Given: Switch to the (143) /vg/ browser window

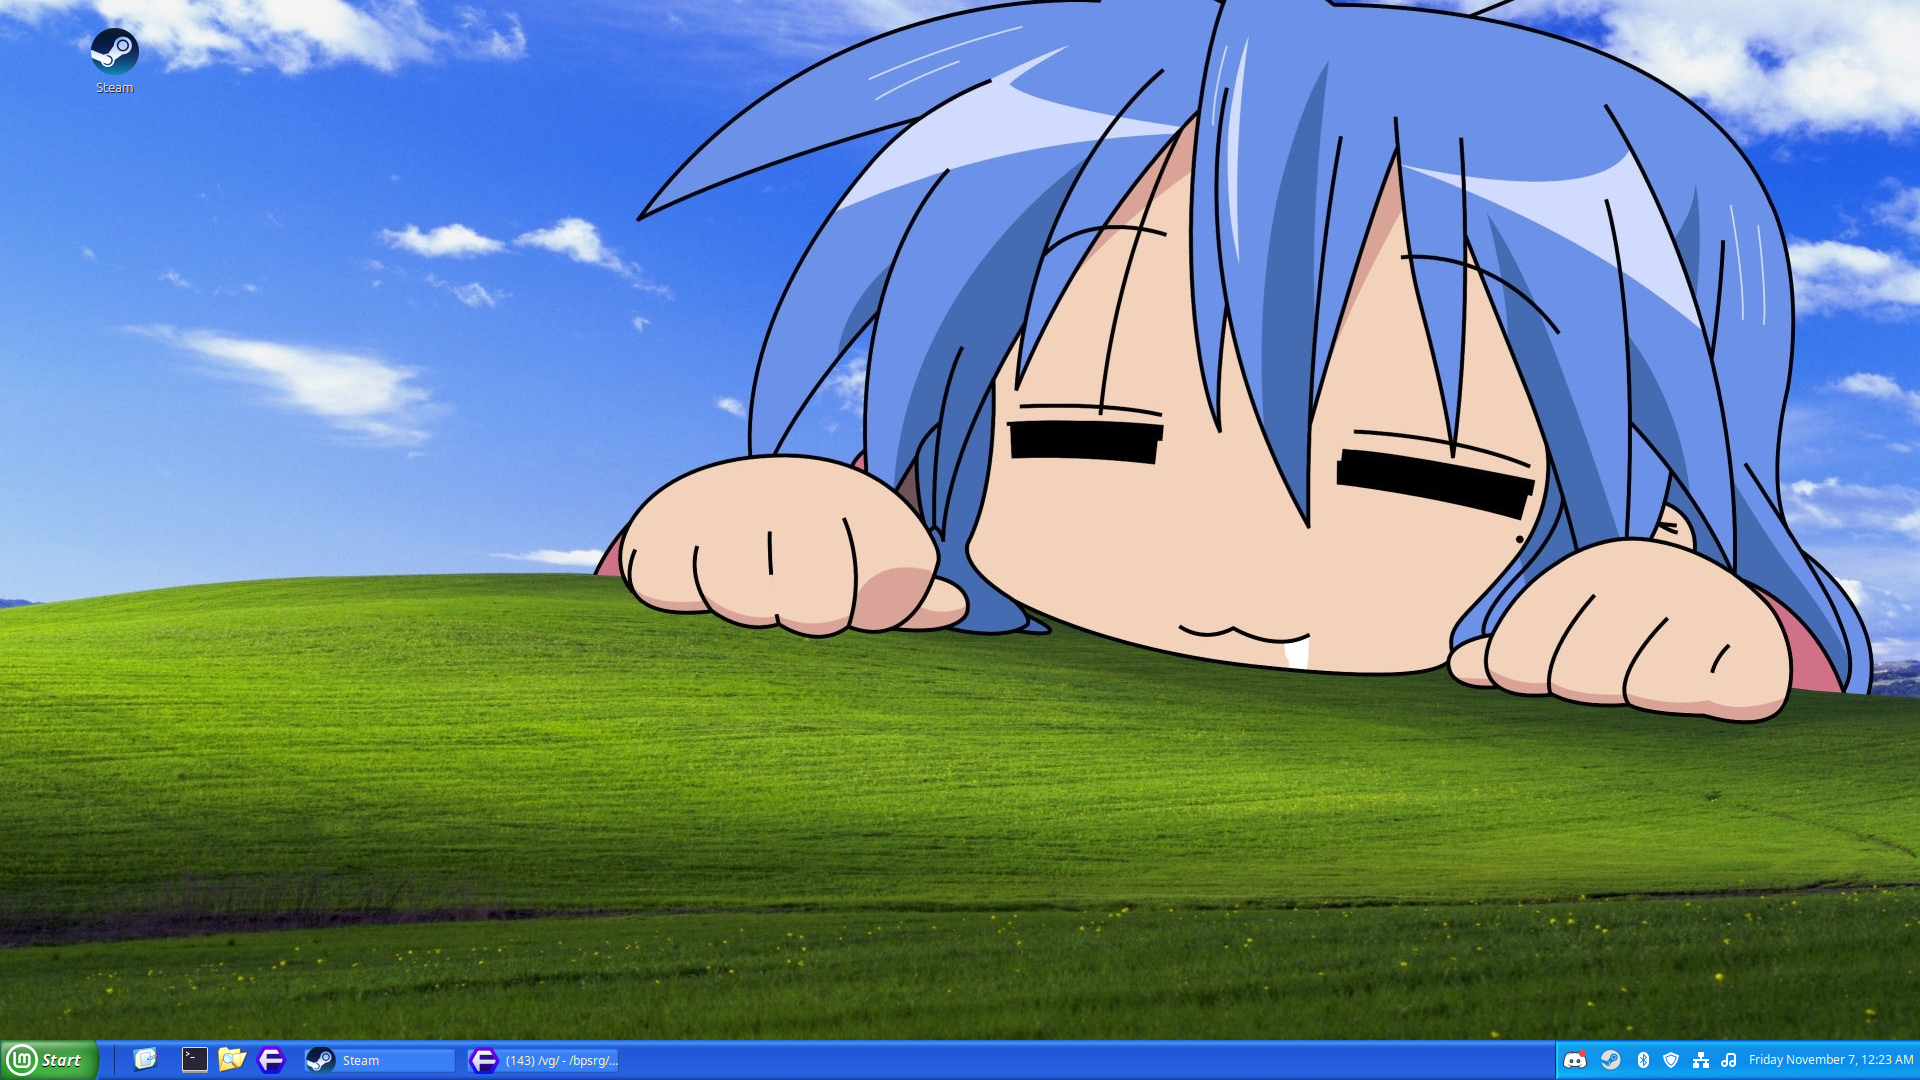Looking at the screenshot, I should coord(544,1060).
